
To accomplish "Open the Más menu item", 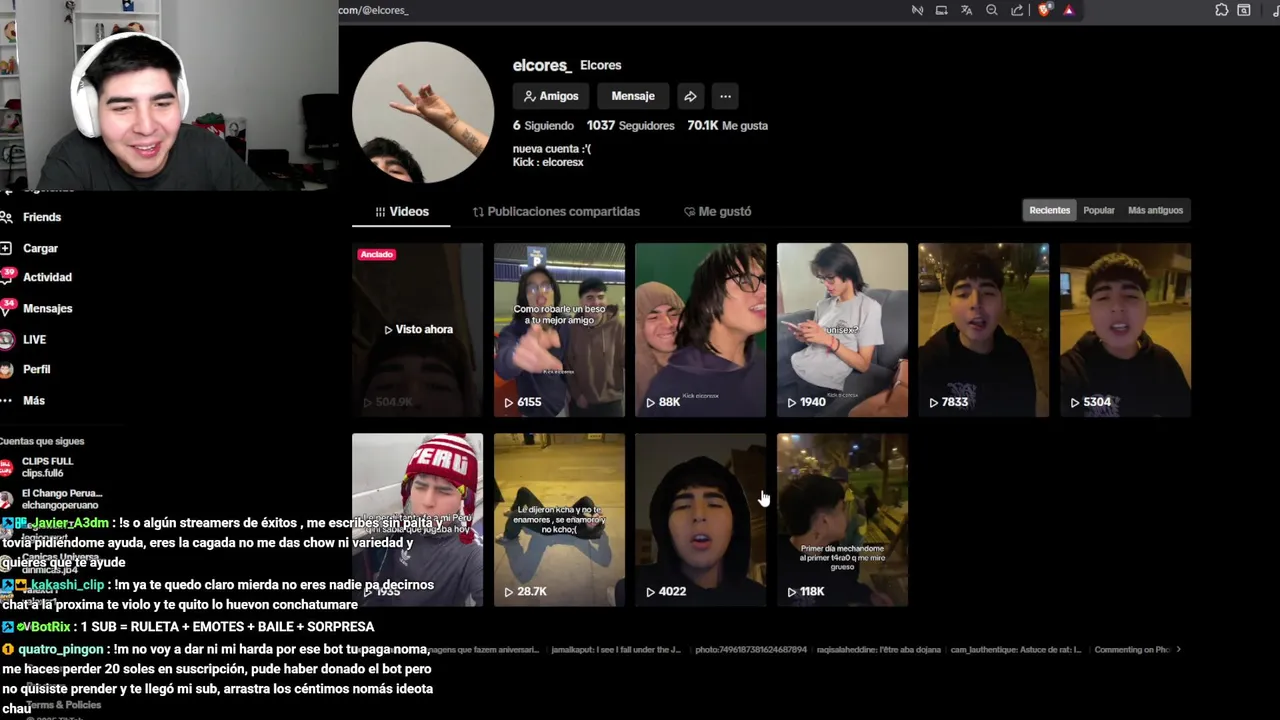I will pos(34,400).
